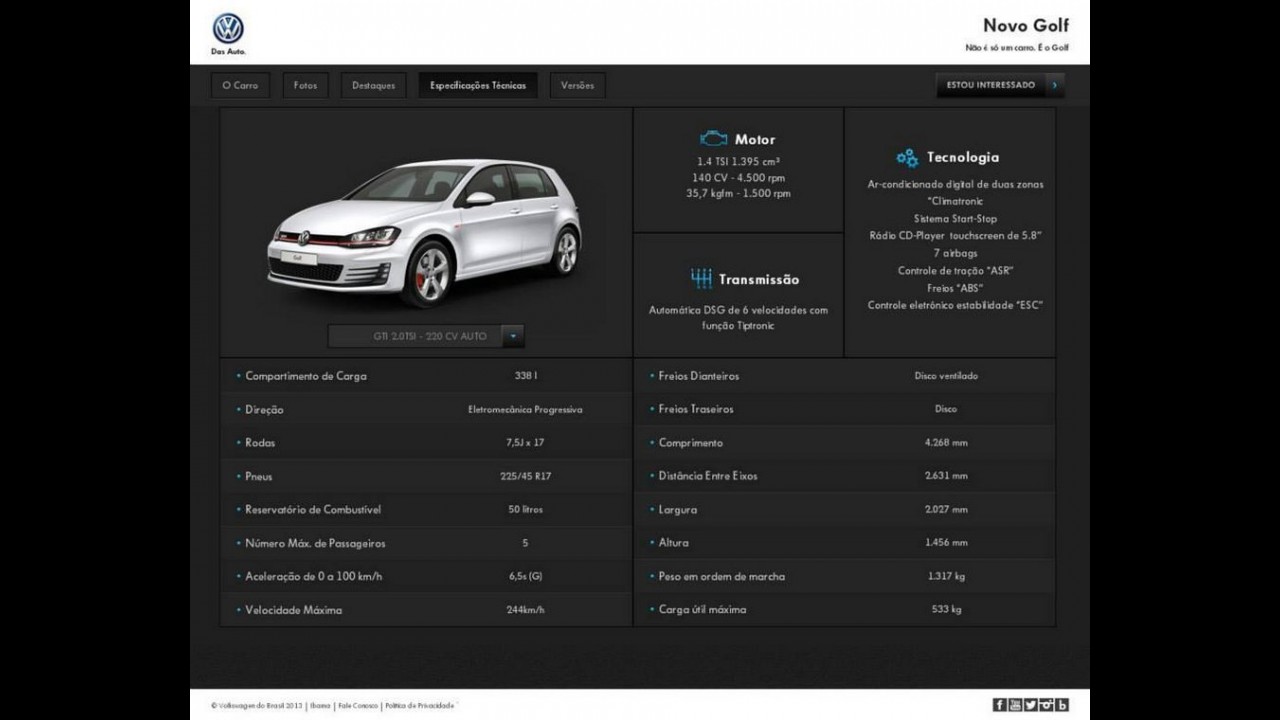Click Aceleração de 0 a 100 km/h label
1280x720 pixels.
(313, 577)
